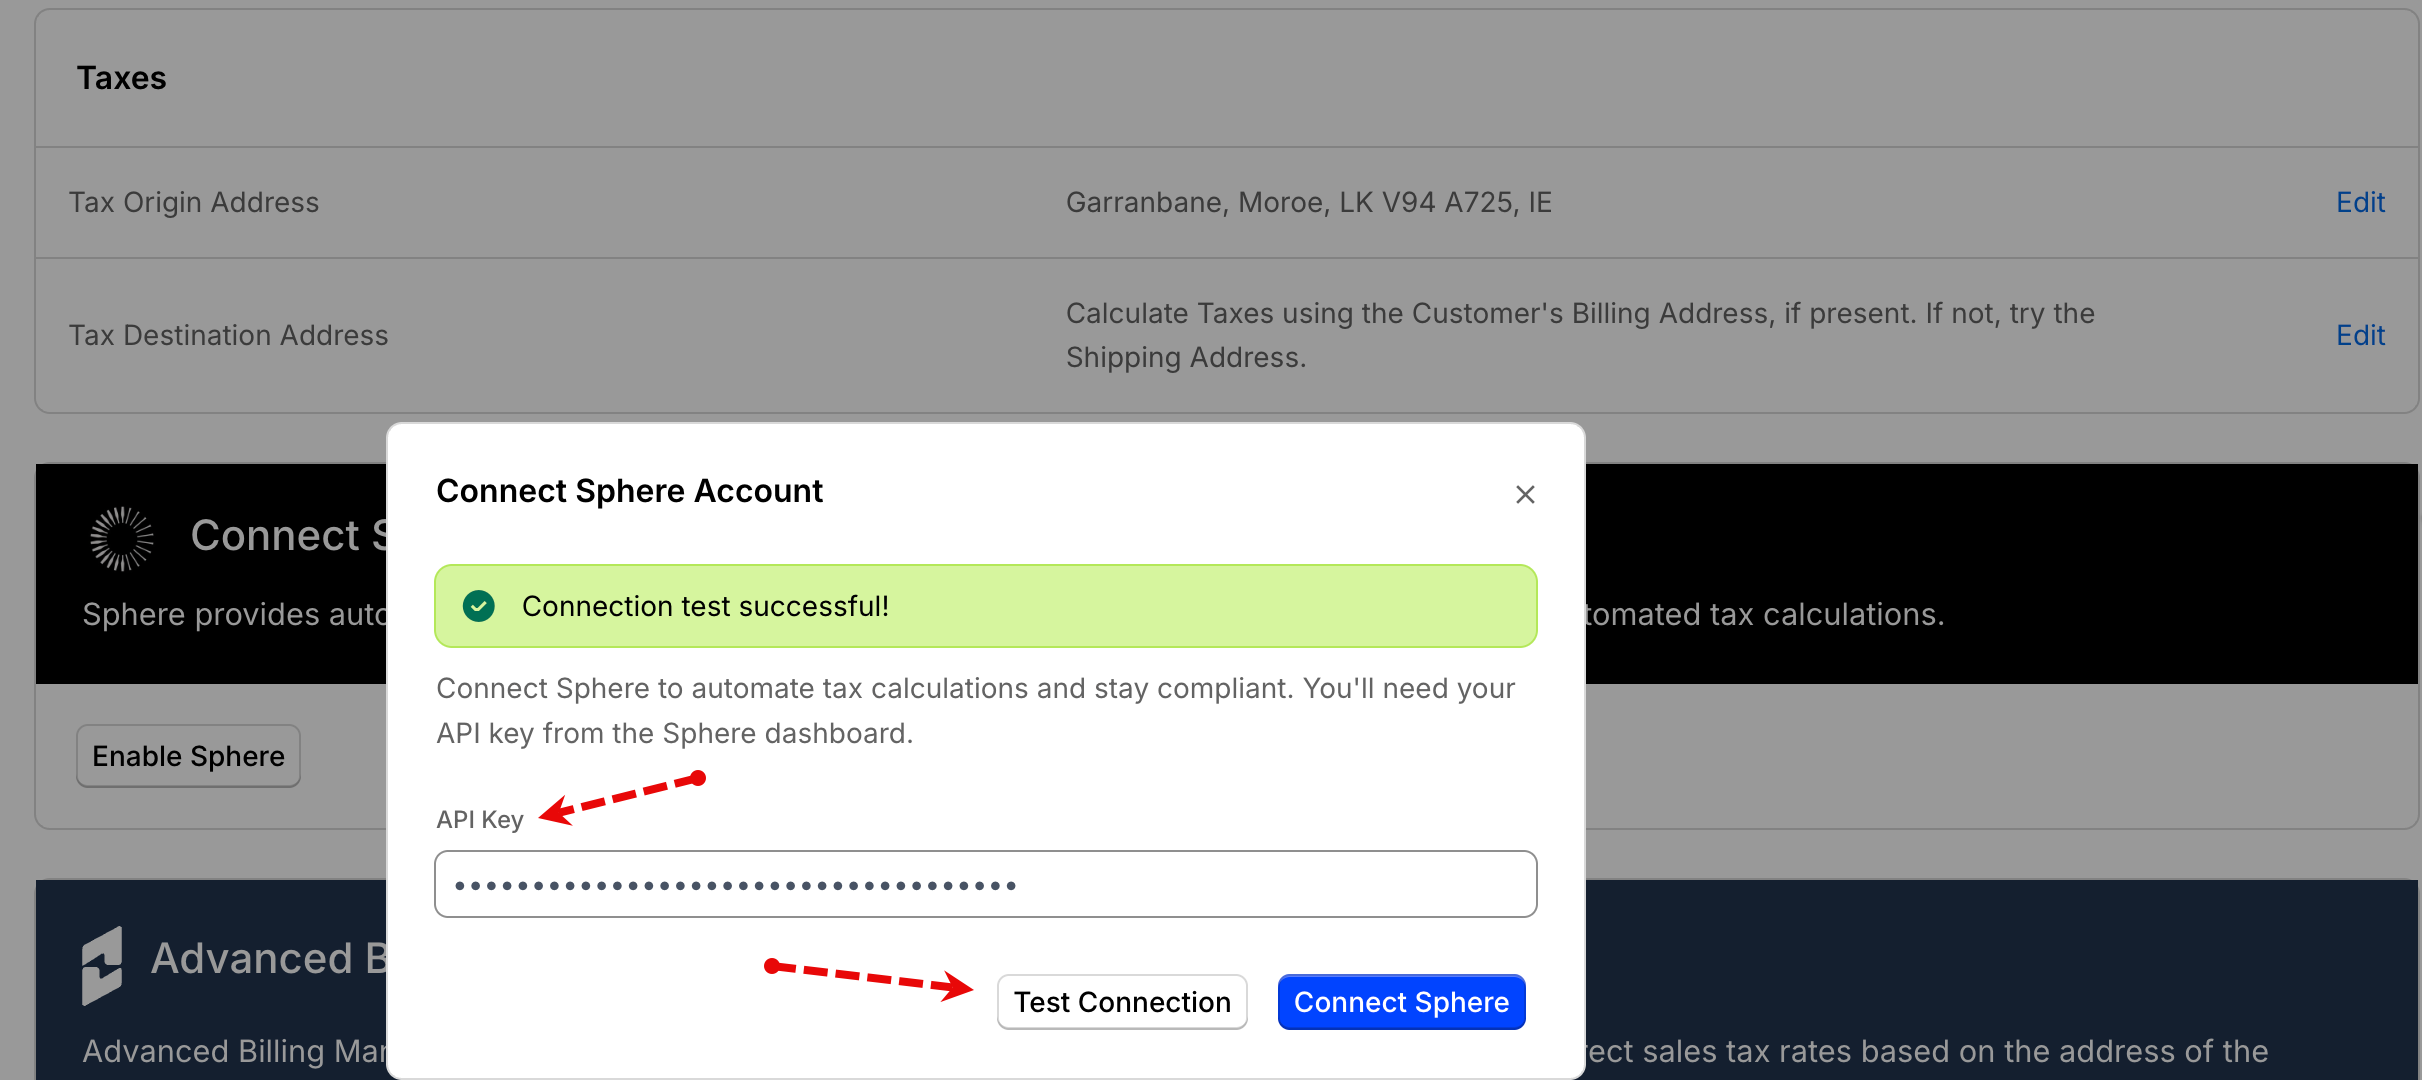The width and height of the screenshot is (2422, 1080).
Task: Click the 'Tax Destination Address' label
Action: point(228,335)
